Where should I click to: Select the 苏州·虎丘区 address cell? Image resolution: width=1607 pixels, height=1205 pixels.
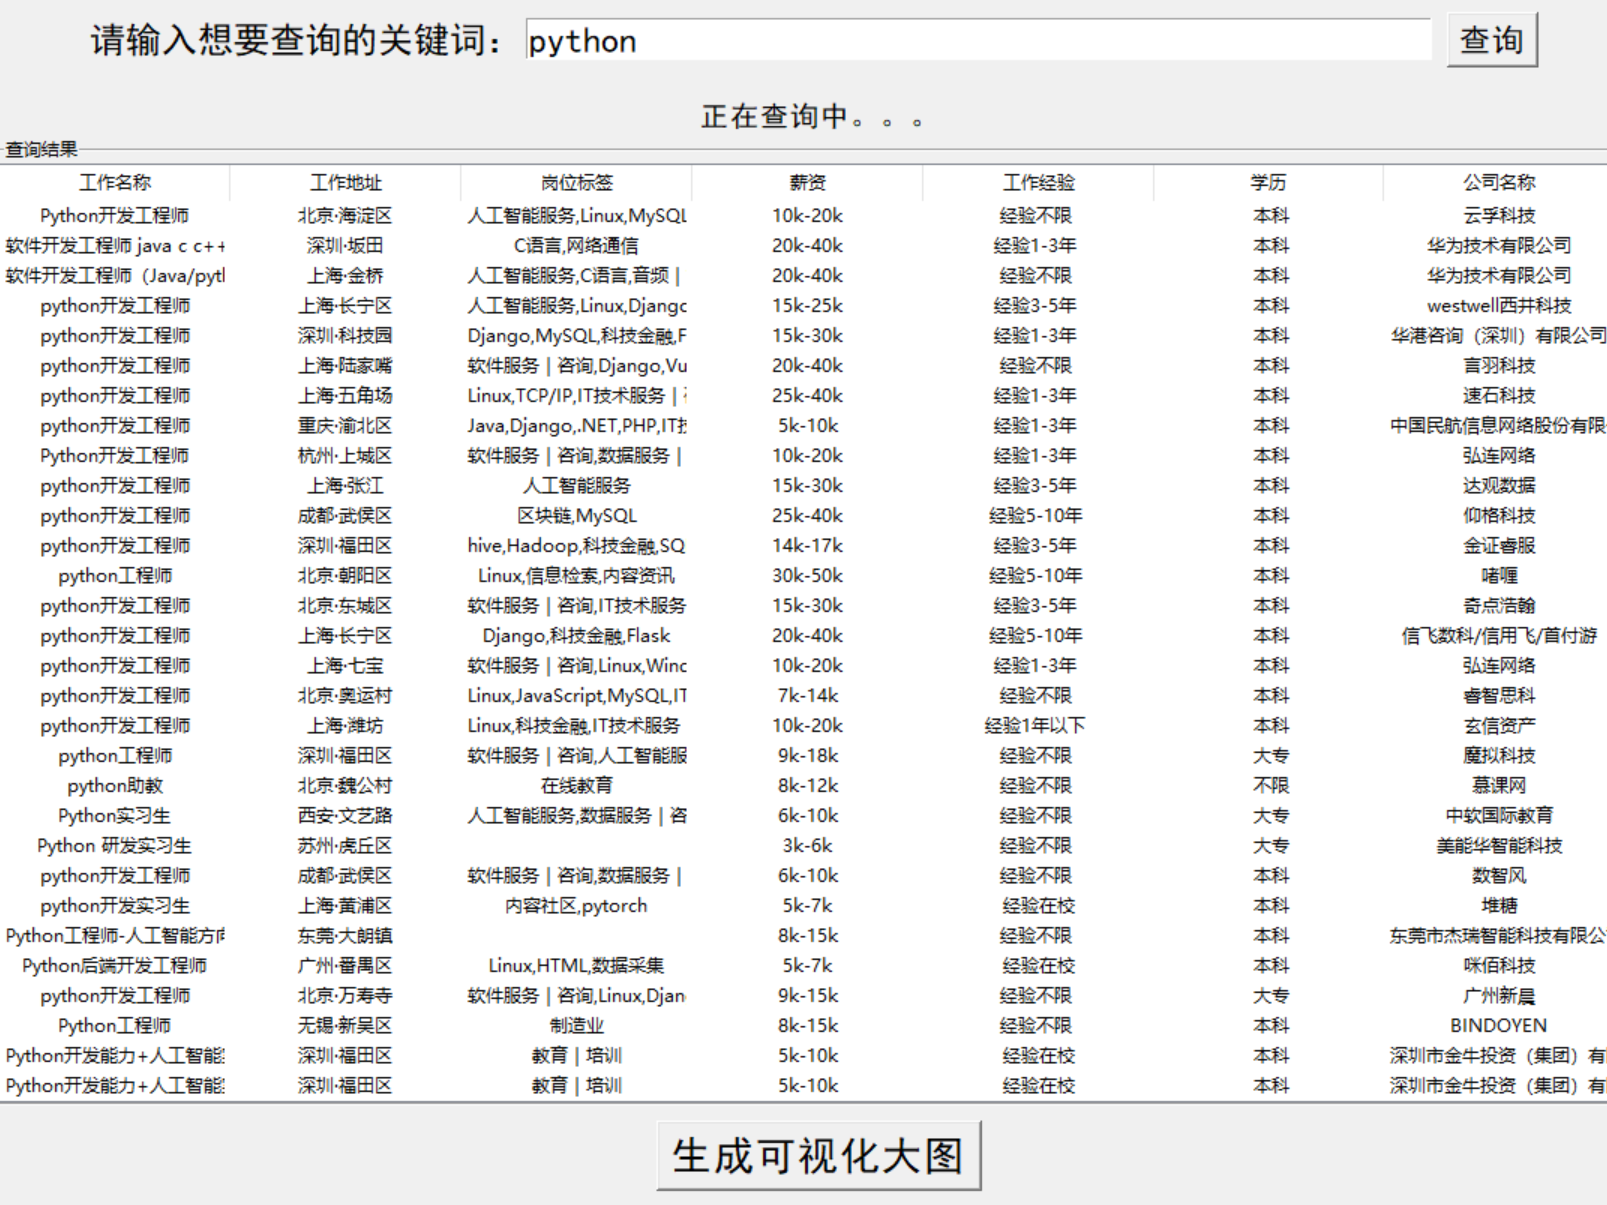pyautogui.click(x=345, y=845)
